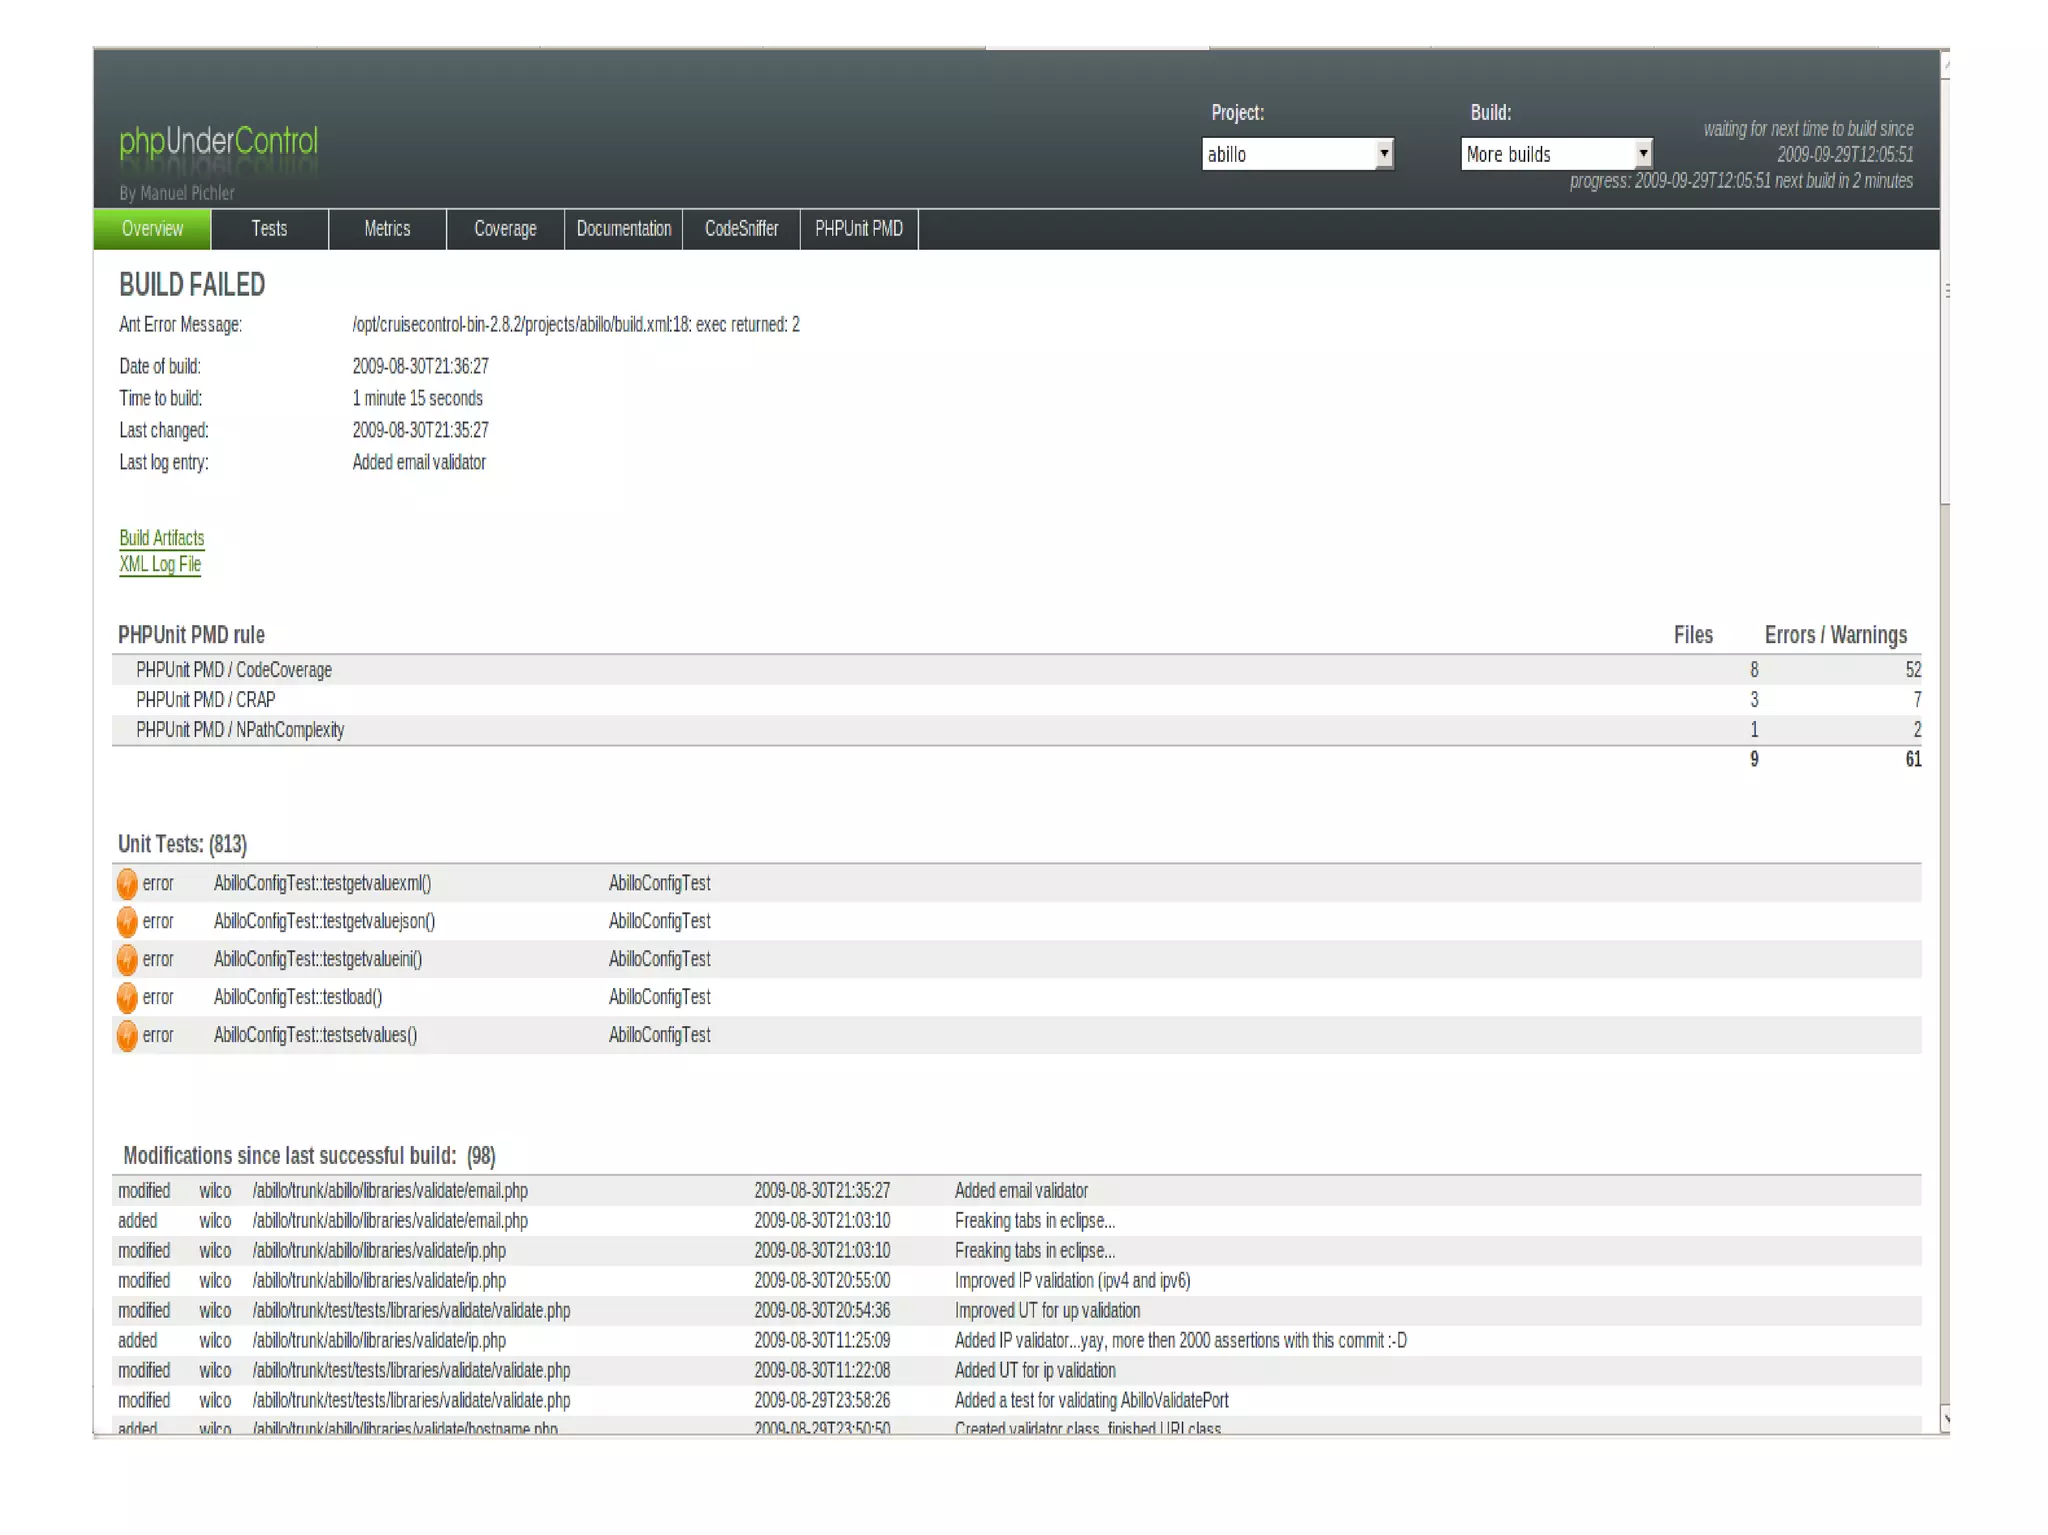This screenshot has height=1535, width=2048.
Task: Click the vertical scrollbar thumb
Action: click(1945, 290)
